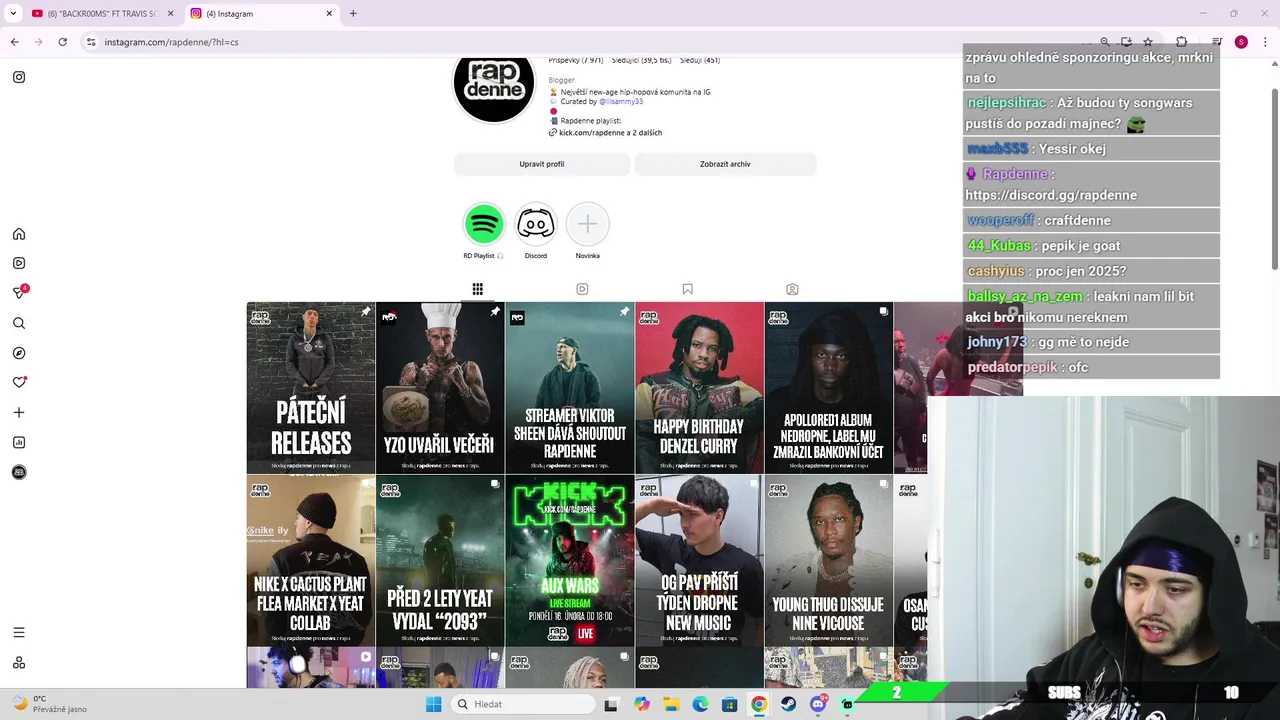1280x720 pixels.
Task: Open the Happy Birthday Denzel Curry post
Action: coord(699,388)
